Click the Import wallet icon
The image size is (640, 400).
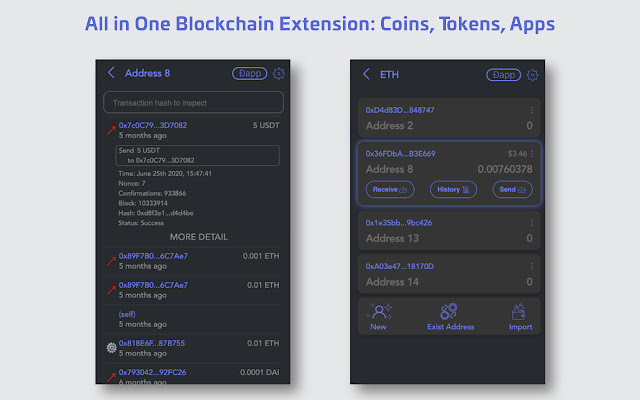click(x=519, y=311)
